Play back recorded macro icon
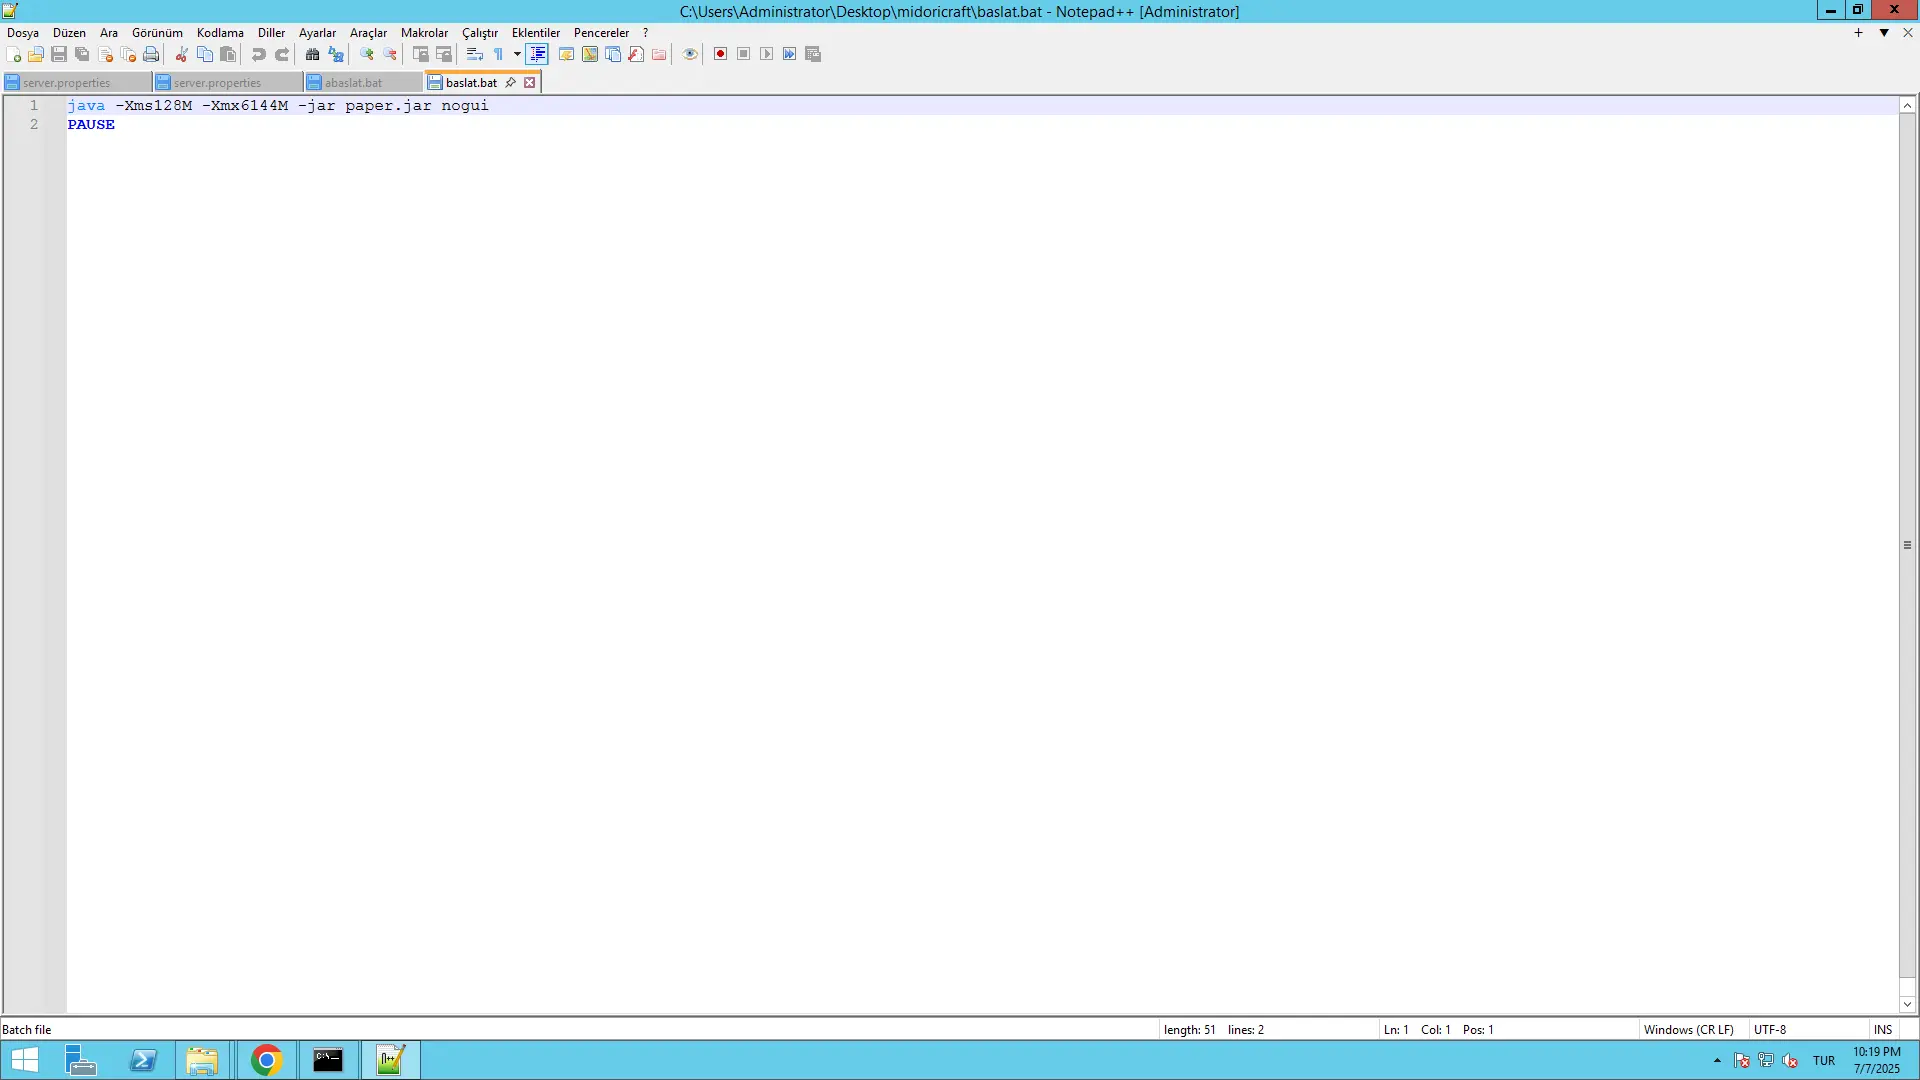Viewport: 1920px width, 1080px height. pos(766,54)
